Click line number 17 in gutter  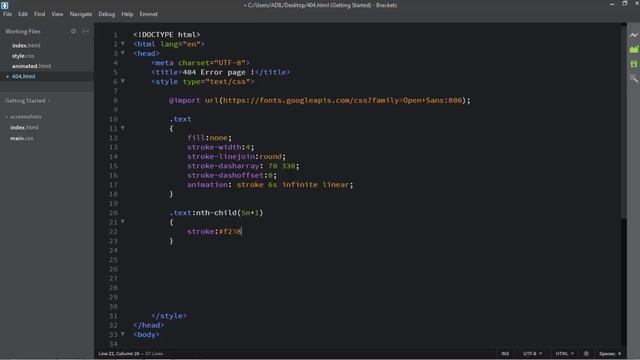pyautogui.click(x=113, y=184)
